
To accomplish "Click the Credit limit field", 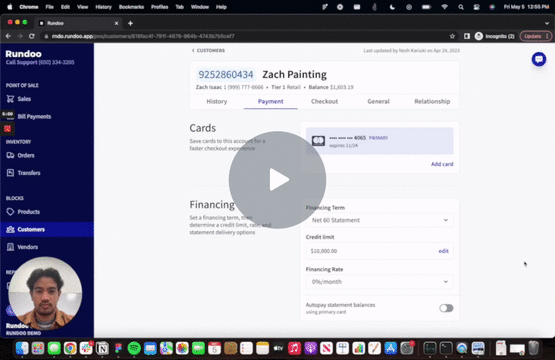I will (x=379, y=251).
